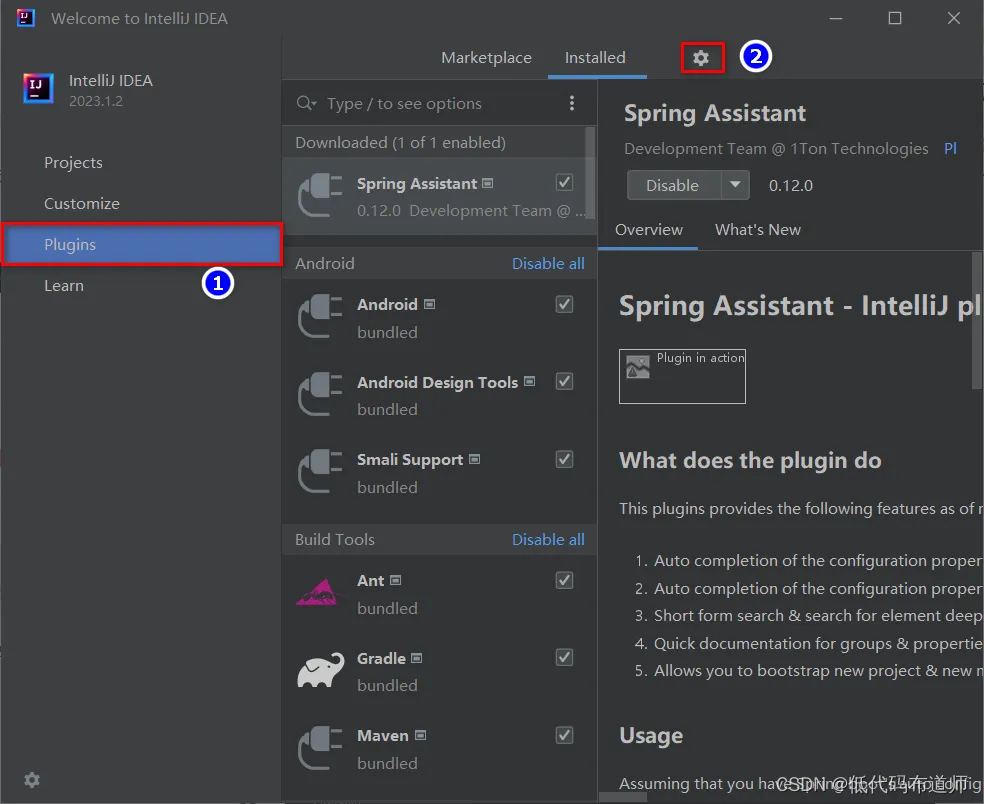Click the IntelliJ title bar app icon

[25, 18]
